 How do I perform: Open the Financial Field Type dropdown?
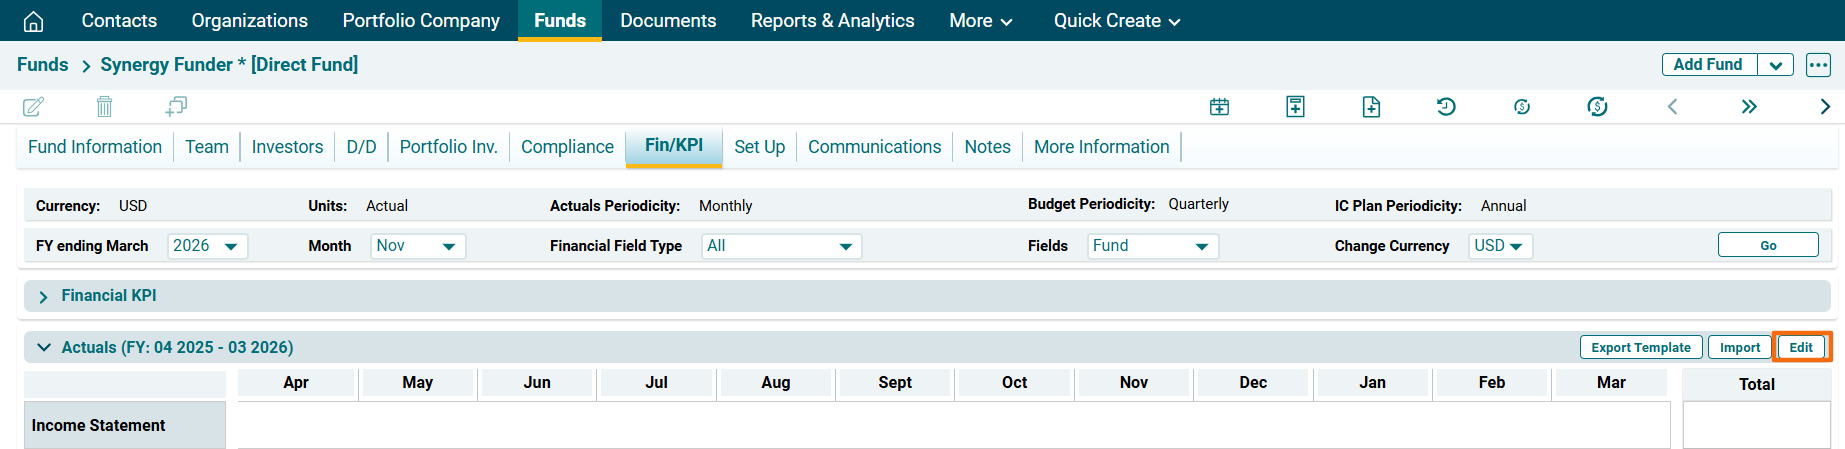(781, 246)
